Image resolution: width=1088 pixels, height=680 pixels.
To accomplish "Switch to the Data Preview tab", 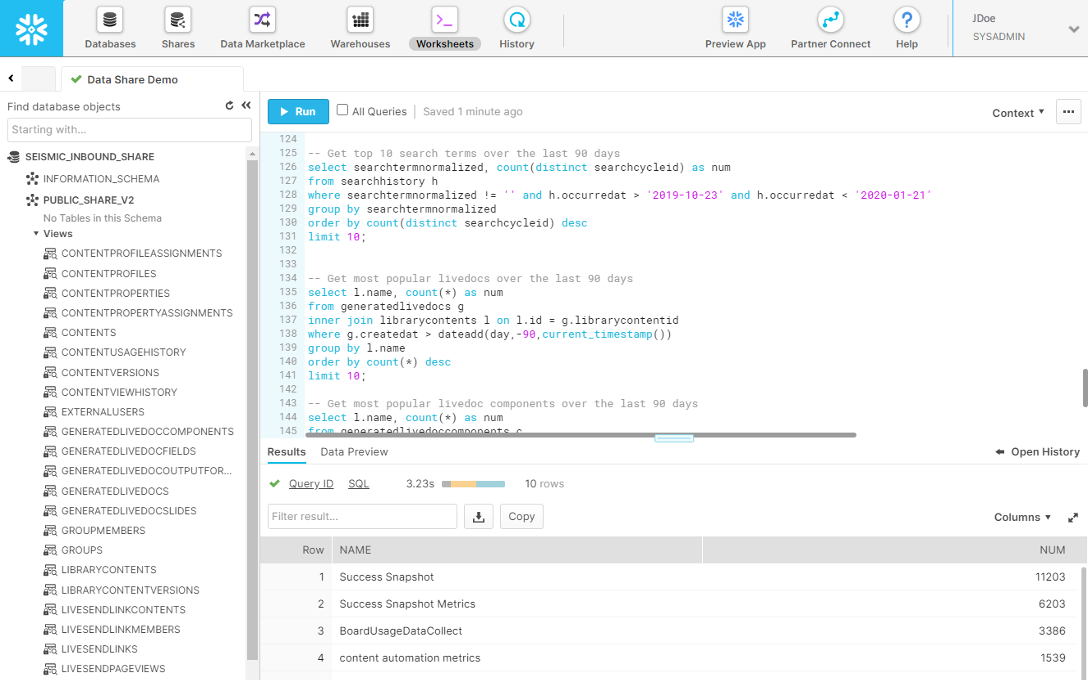I will 354,452.
